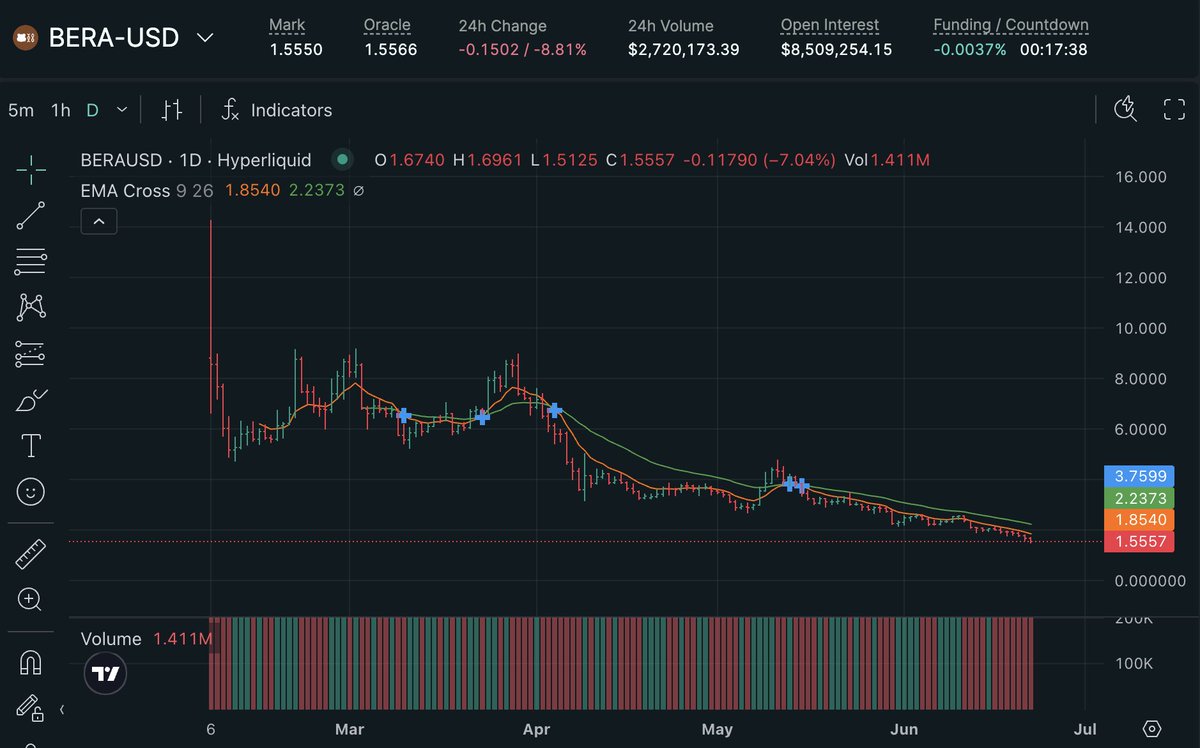The height and width of the screenshot is (748, 1200).
Task: Open the Fibonacci retracement tool
Action: tap(31, 262)
